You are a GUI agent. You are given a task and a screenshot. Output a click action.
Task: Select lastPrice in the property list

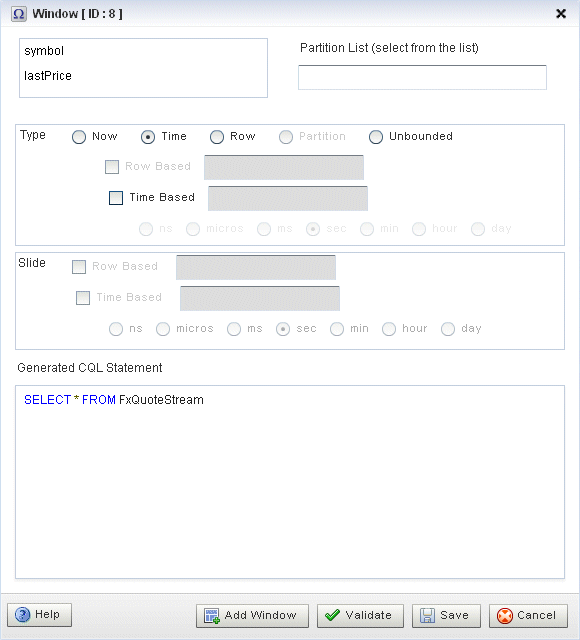coord(48,76)
